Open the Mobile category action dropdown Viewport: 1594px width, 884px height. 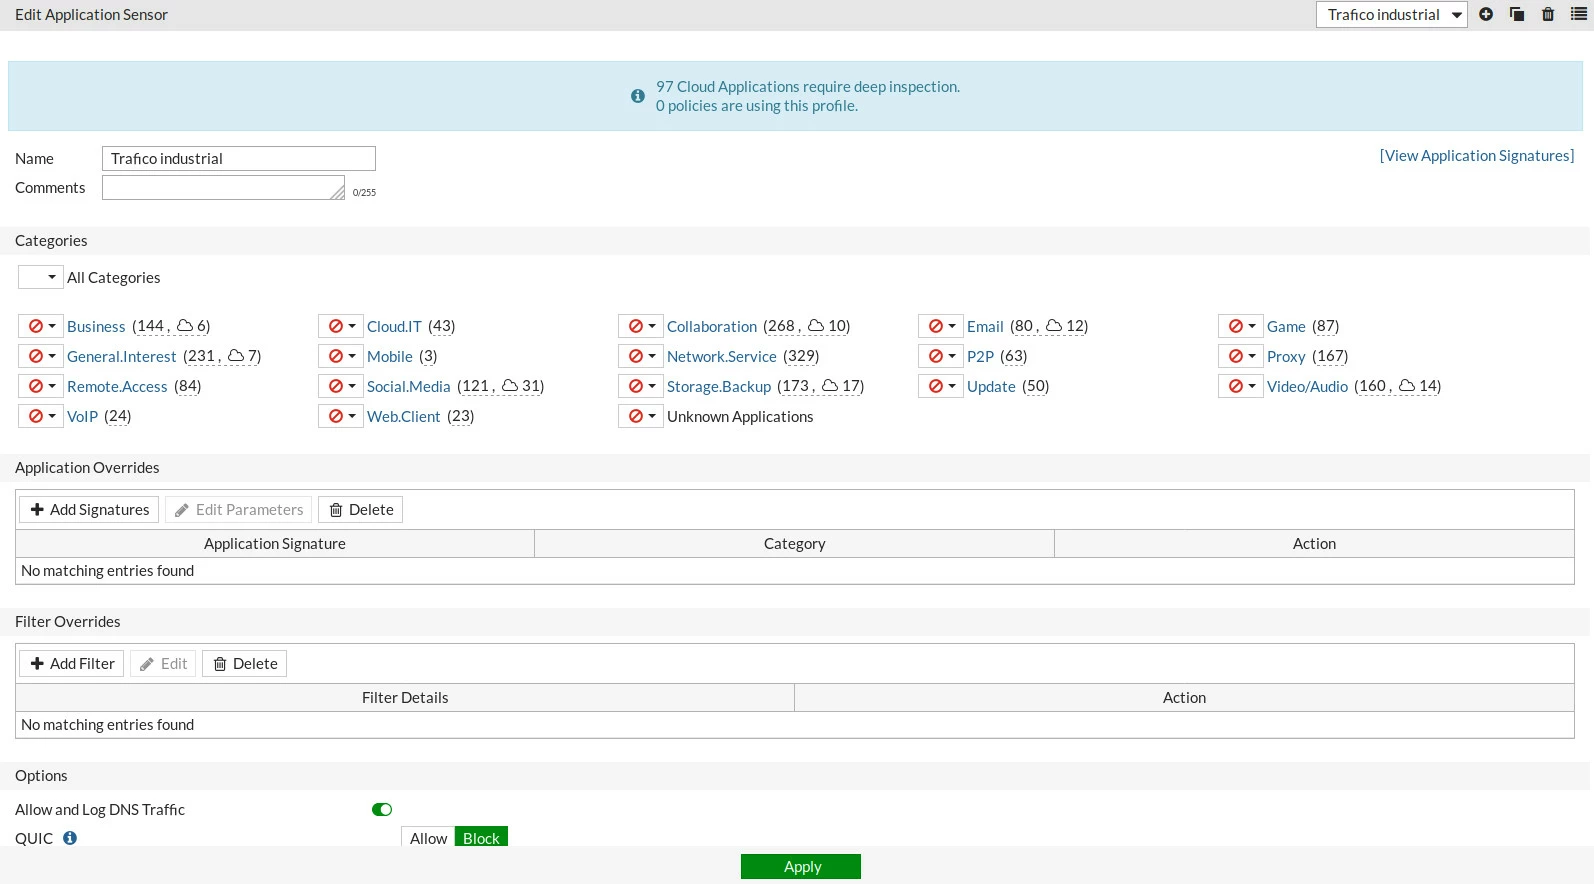pyautogui.click(x=341, y=356)
